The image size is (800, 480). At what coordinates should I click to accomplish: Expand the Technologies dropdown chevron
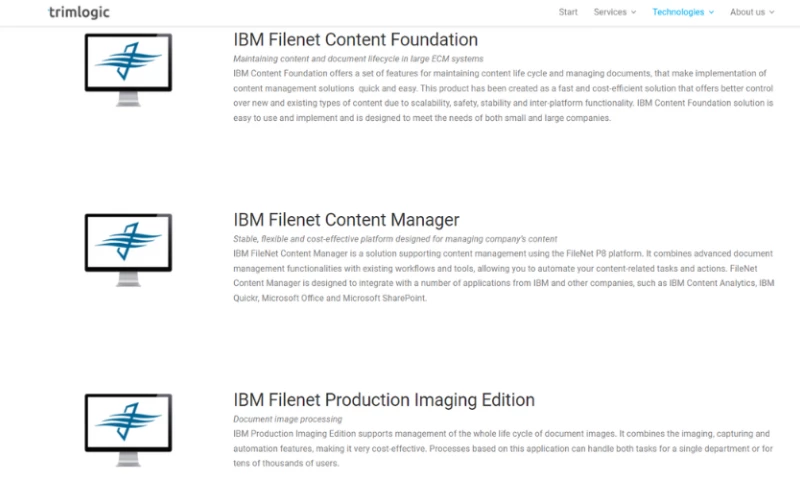711,13
